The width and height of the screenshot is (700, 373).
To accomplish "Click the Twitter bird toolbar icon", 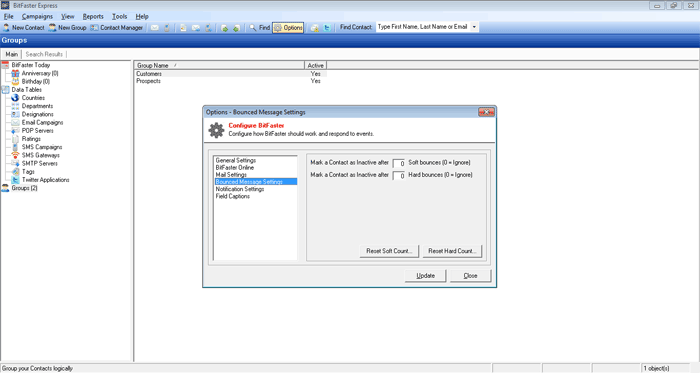I will (327, 28).
